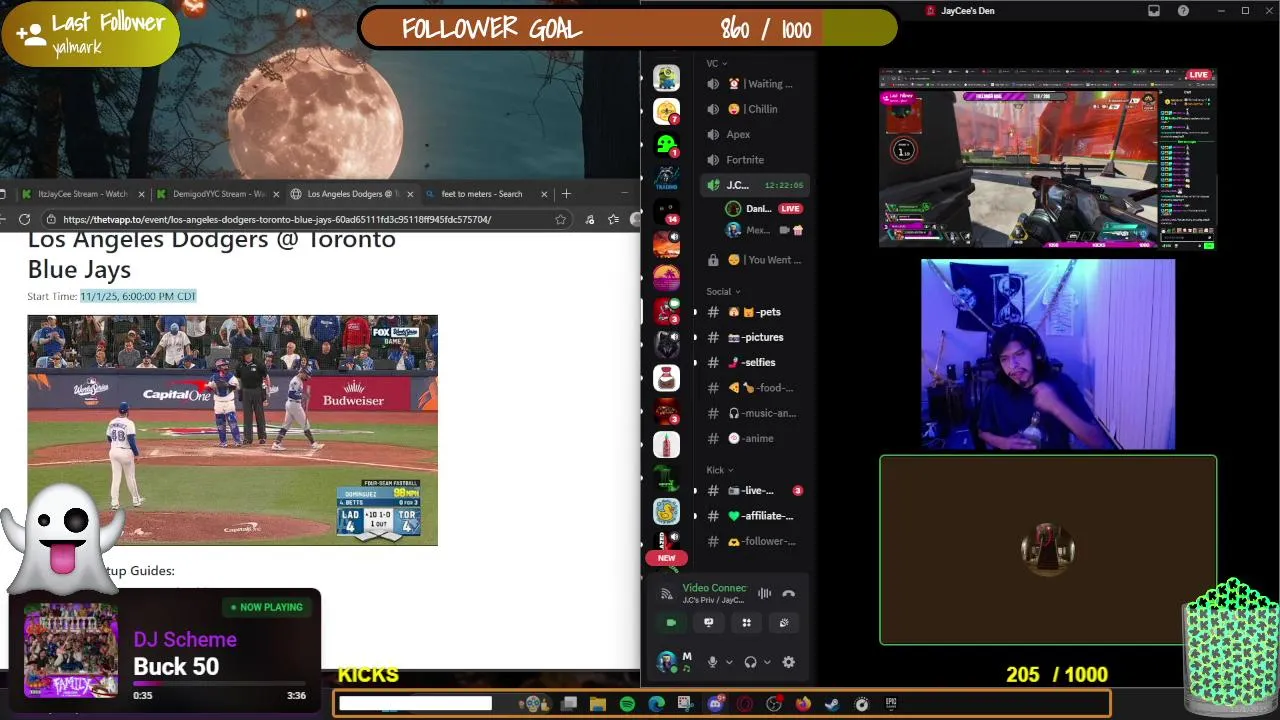1280x720 pixels.
Task: Close the ItzJayCee Stream tab
Action: (141, 194)
